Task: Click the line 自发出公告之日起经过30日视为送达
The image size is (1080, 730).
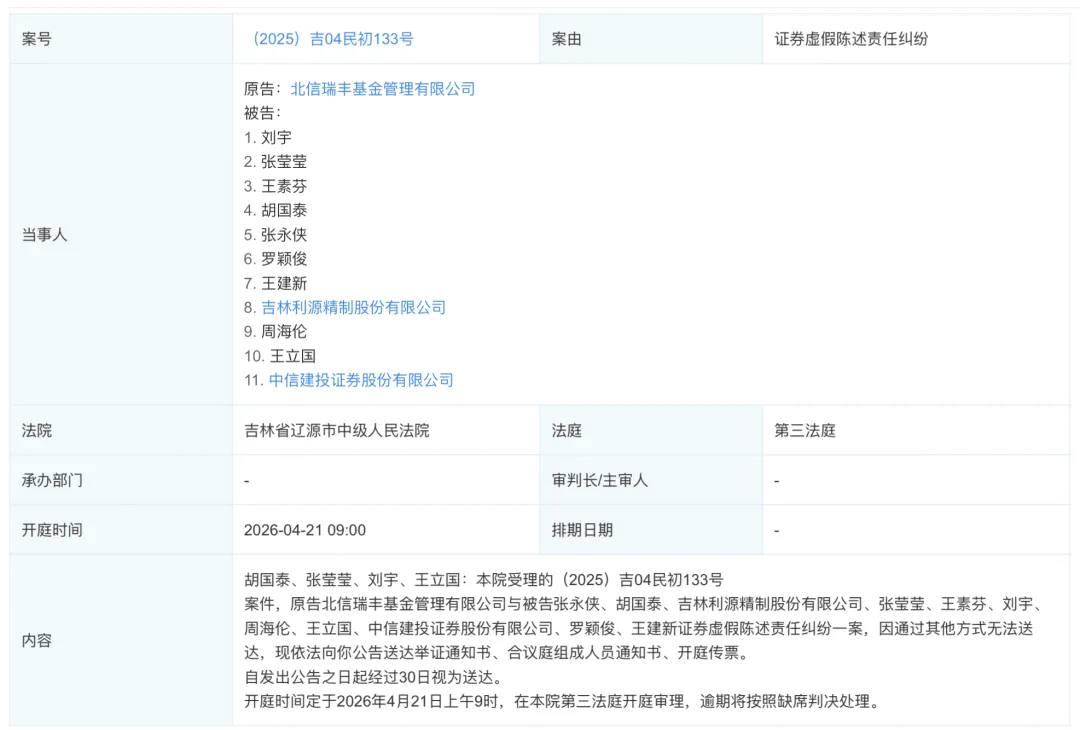Action: 374,677
